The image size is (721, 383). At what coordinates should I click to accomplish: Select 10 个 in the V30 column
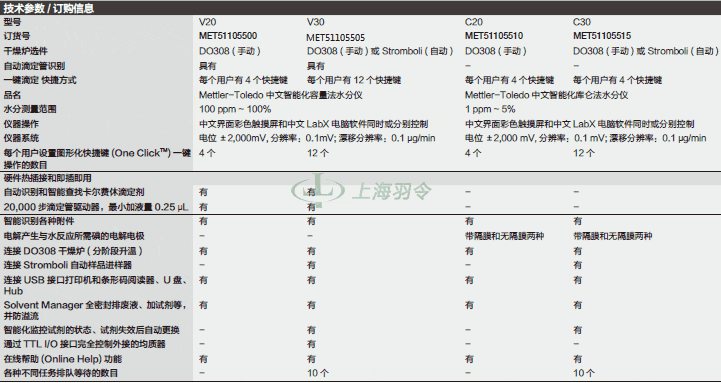318,373
